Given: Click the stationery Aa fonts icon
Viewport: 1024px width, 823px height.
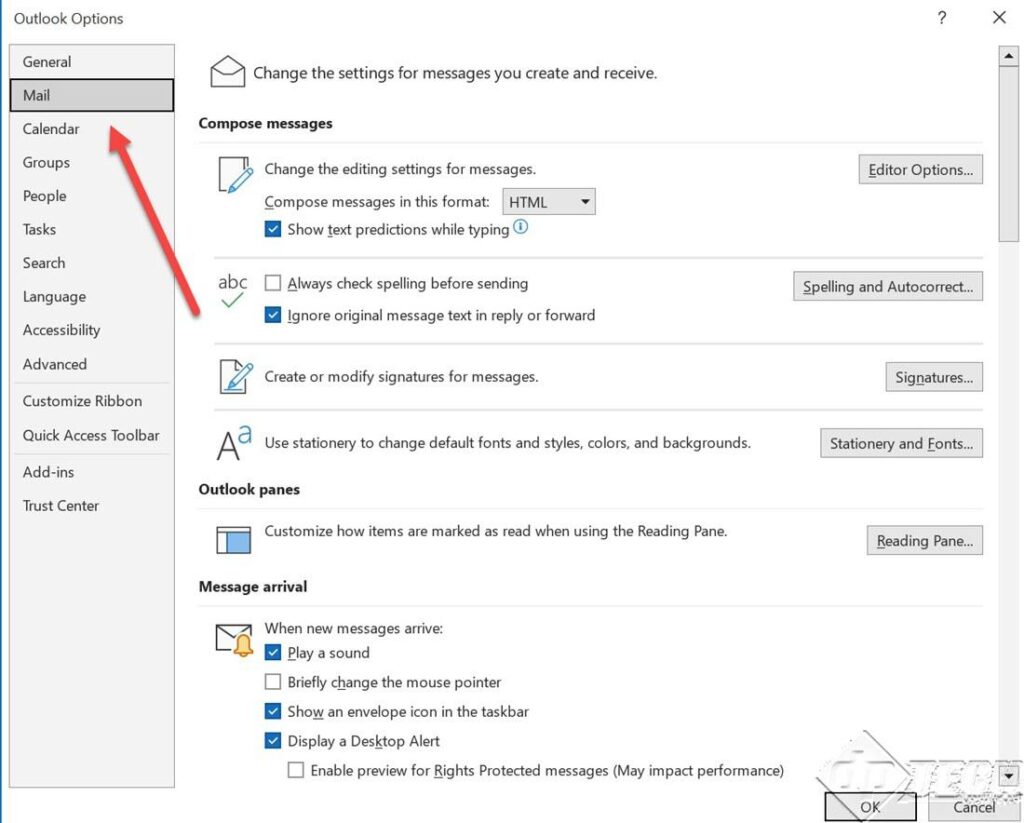Looking at the screenshot, I should pyautogui.click(x=231, y=442).
